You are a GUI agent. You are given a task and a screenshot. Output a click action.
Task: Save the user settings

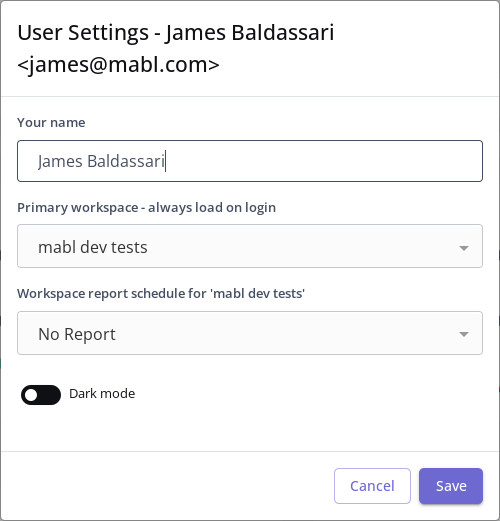click(451, 486)
